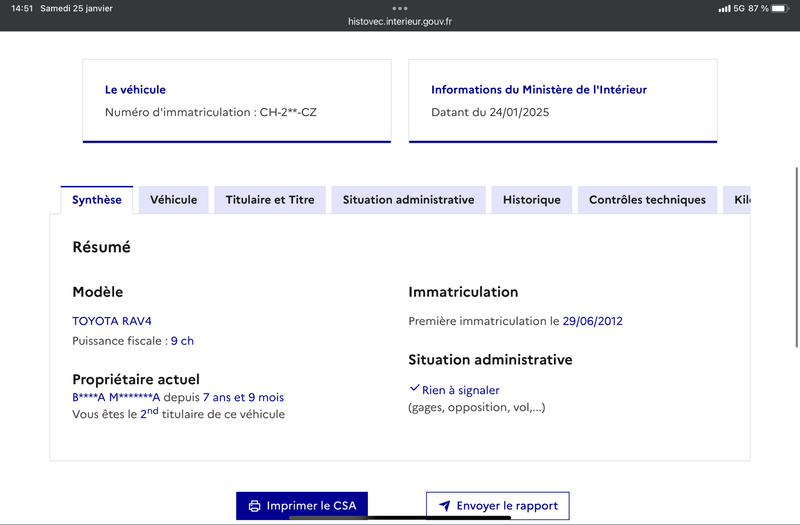
Task: Click the (gages, opposition, vol,...) note
Action: (477, 407)
